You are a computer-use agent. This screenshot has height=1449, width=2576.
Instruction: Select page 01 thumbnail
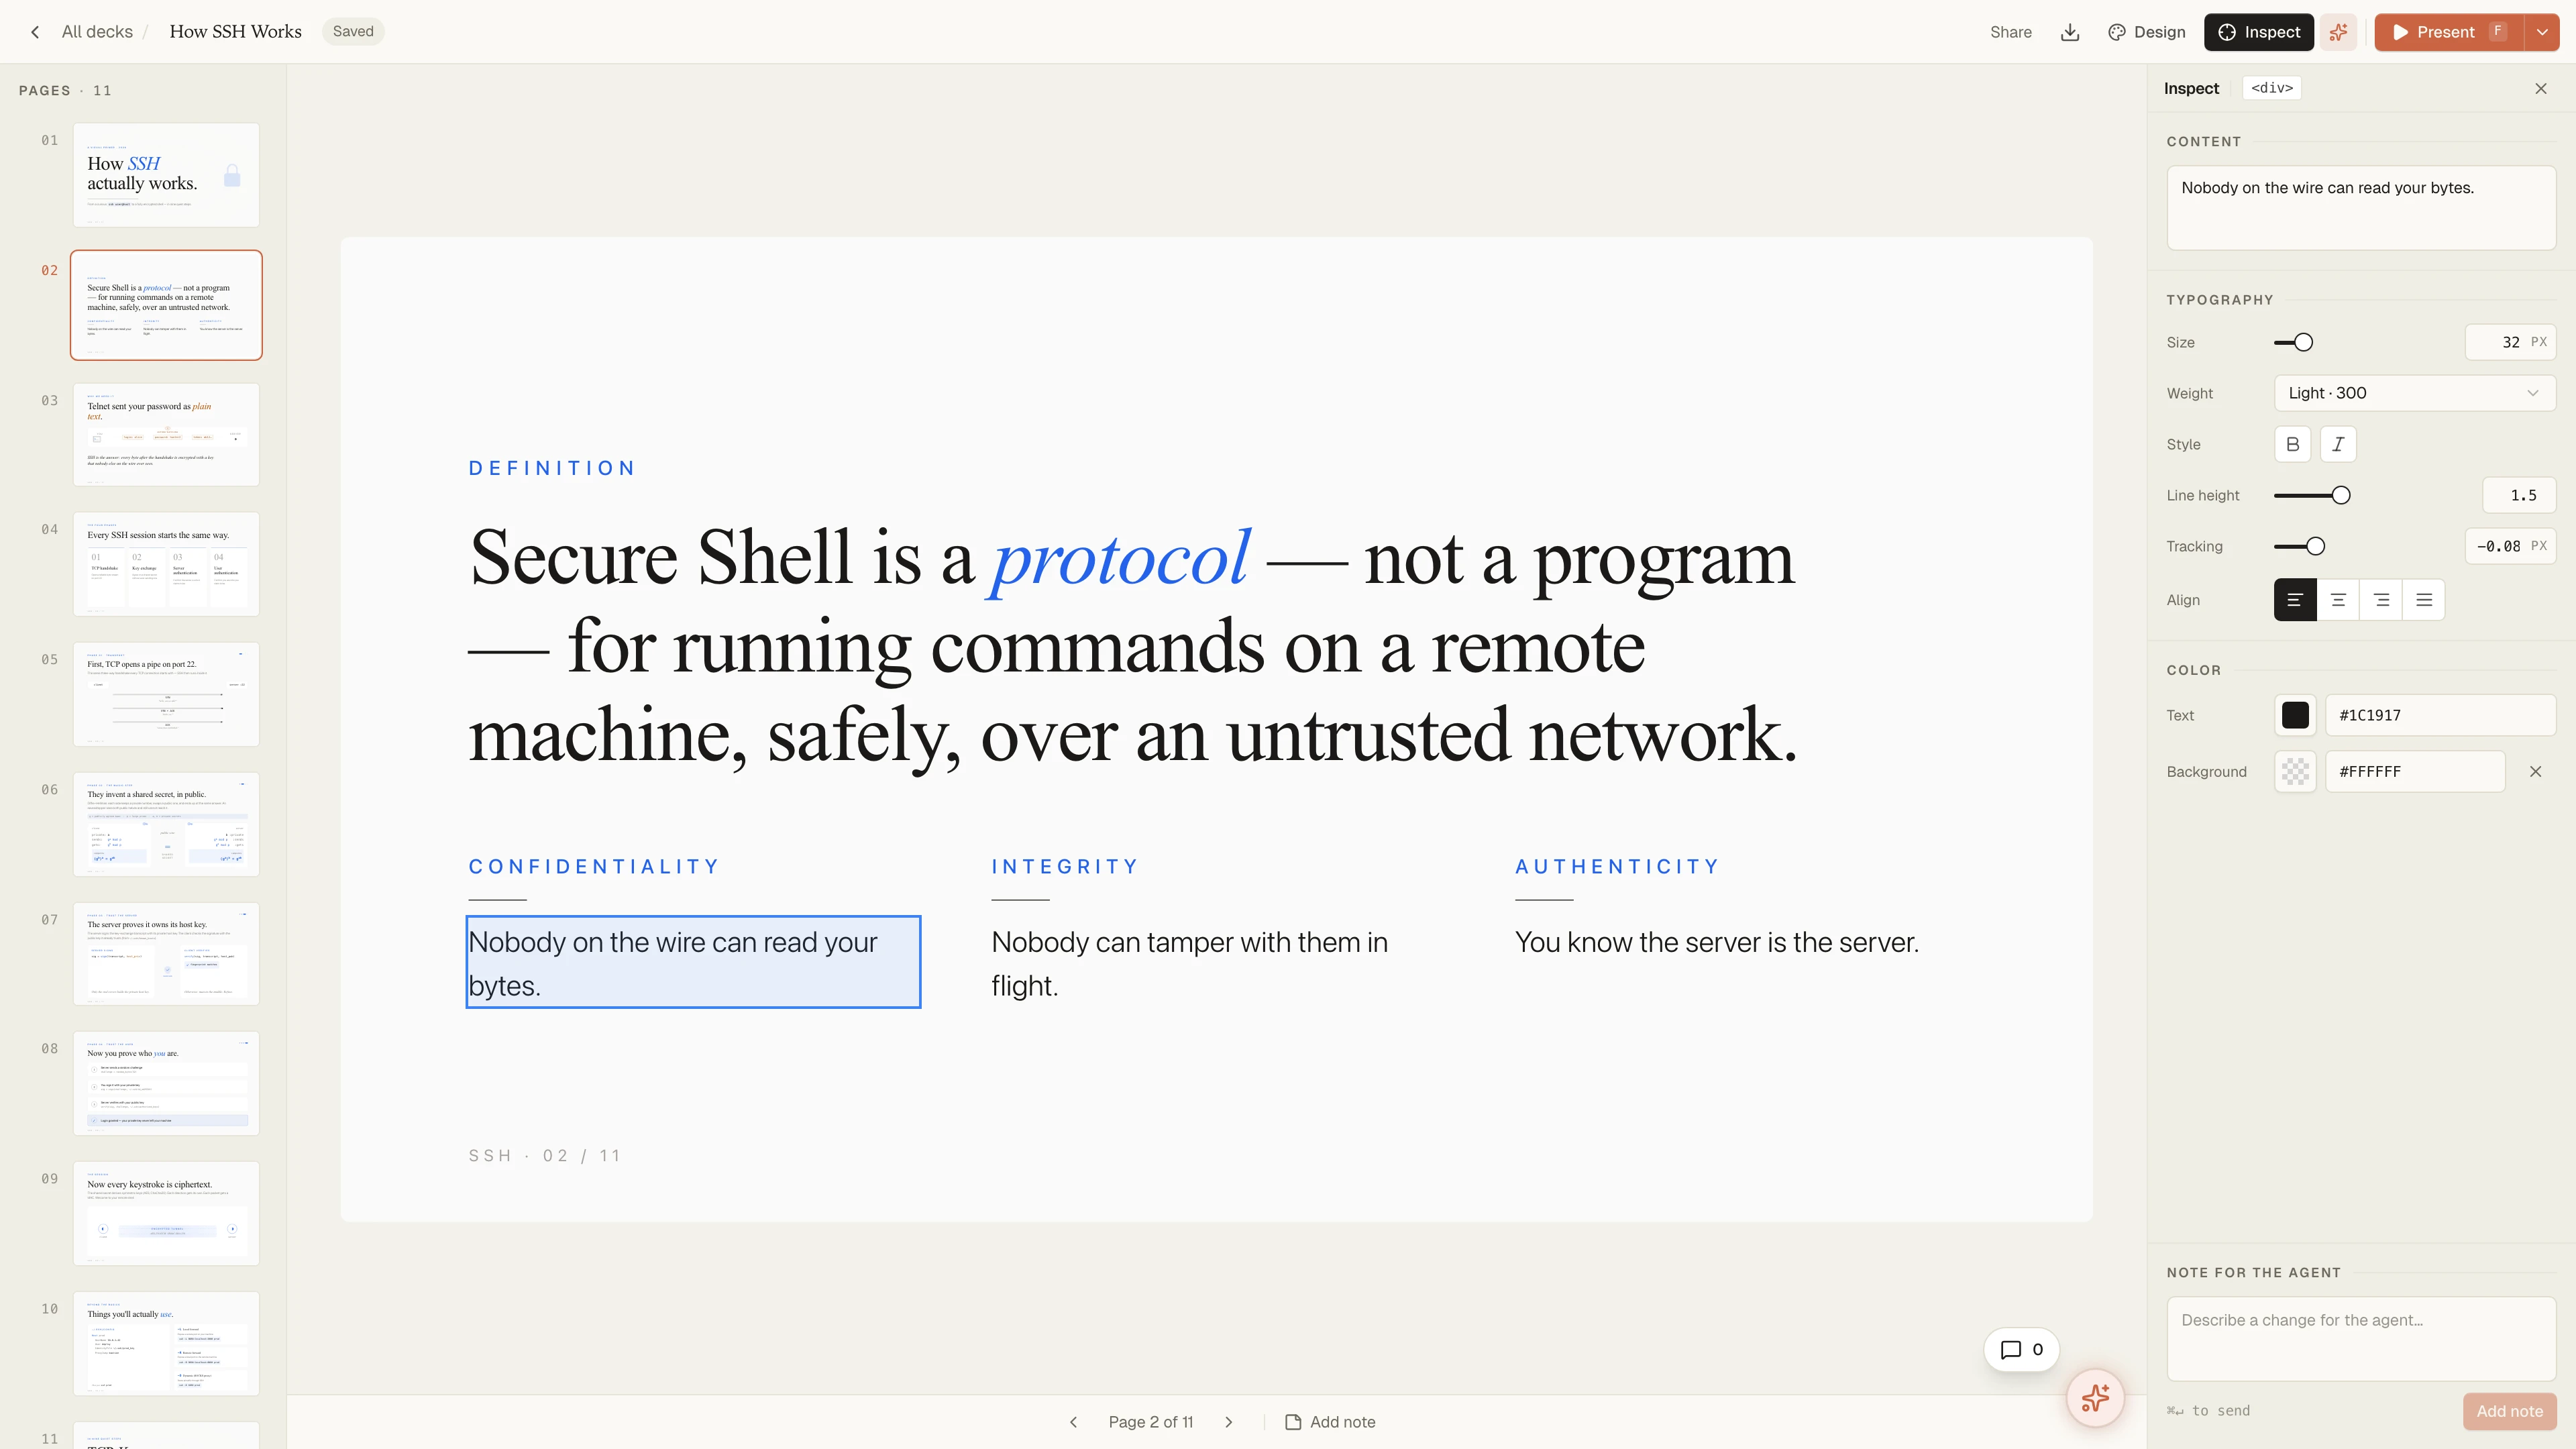point(166,175)
